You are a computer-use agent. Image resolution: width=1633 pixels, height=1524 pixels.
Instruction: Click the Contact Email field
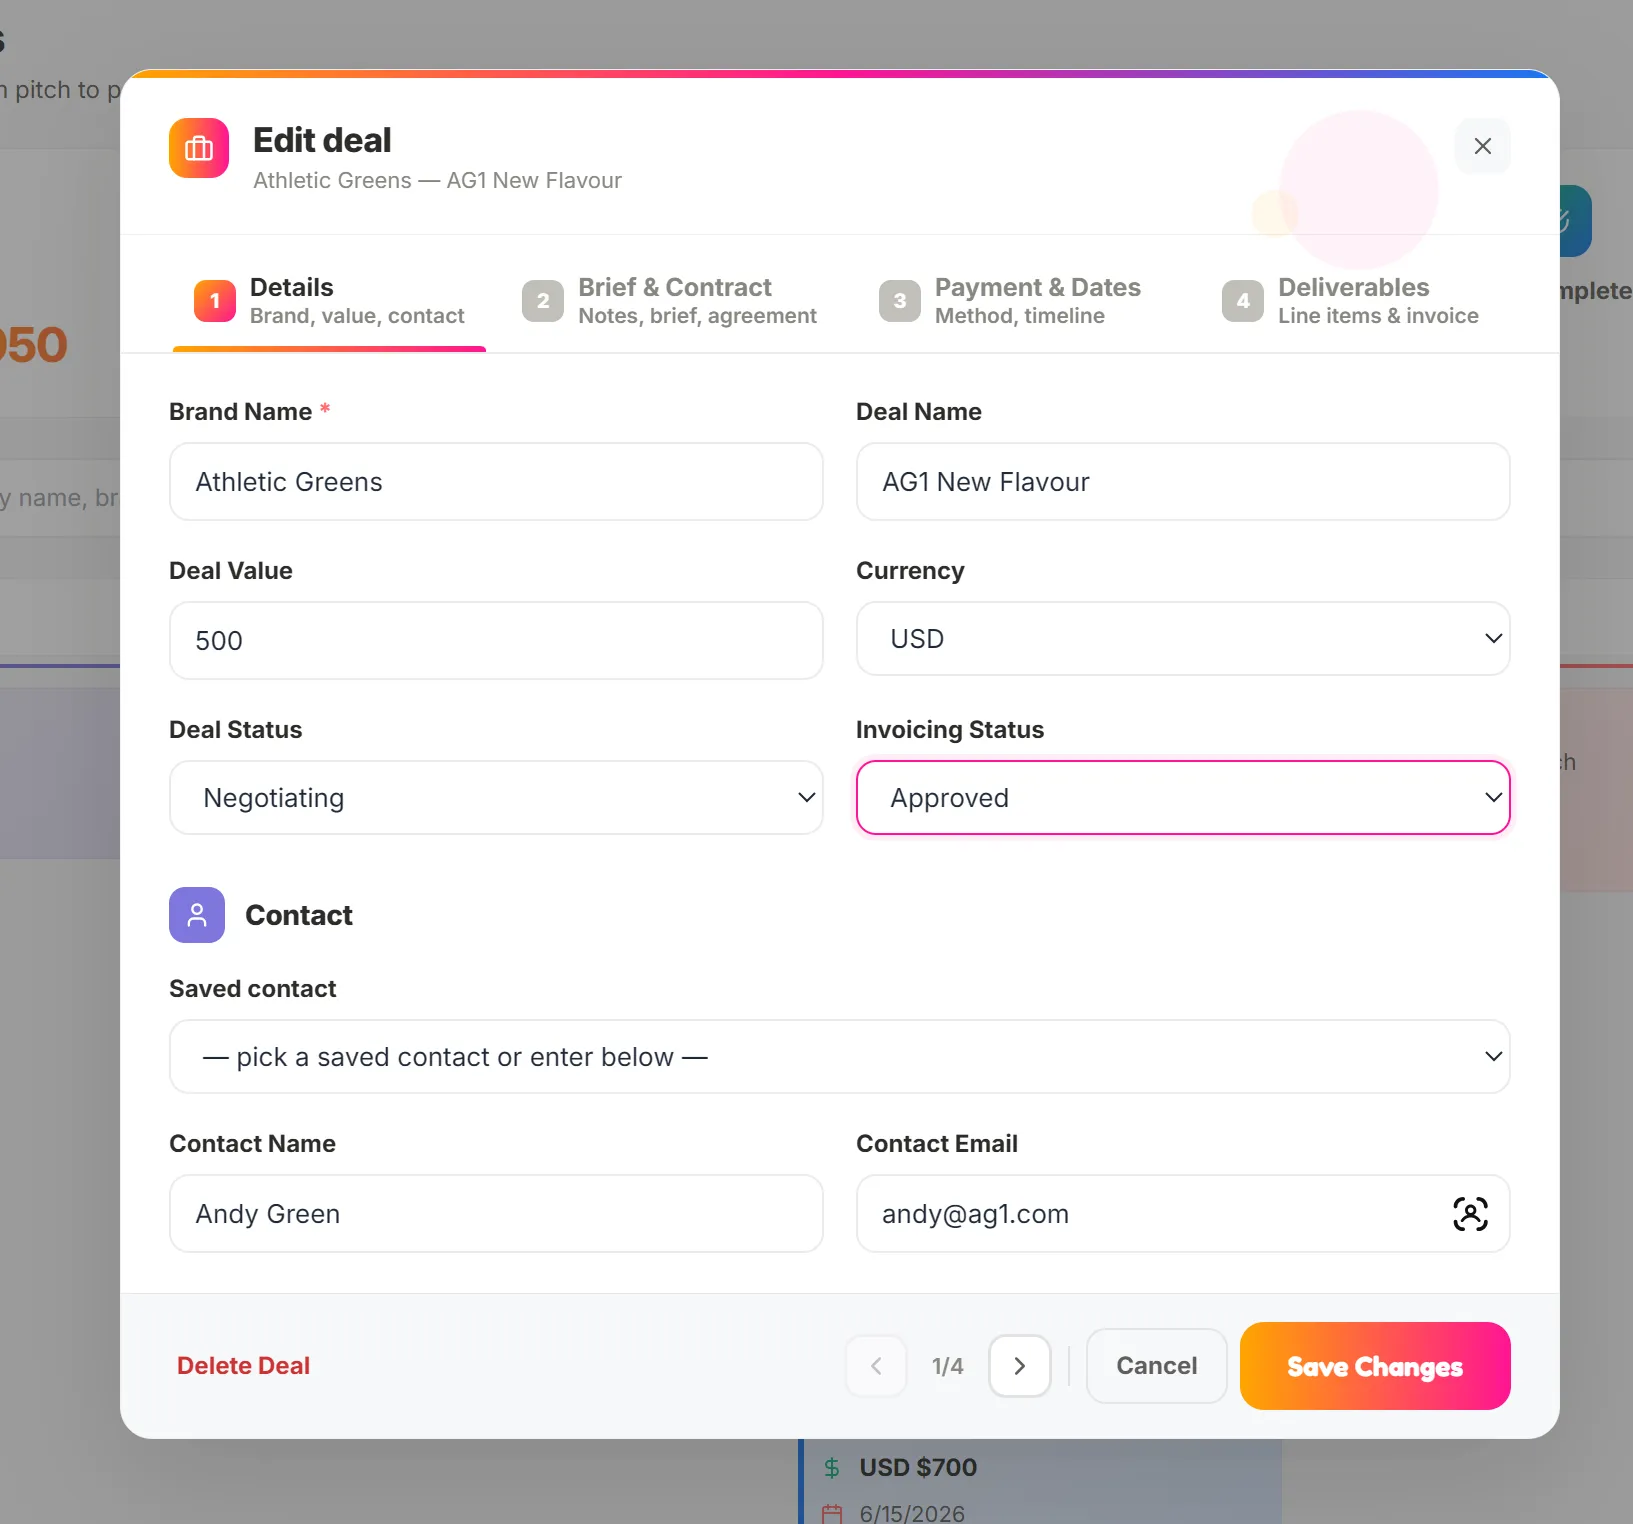1183,1214
